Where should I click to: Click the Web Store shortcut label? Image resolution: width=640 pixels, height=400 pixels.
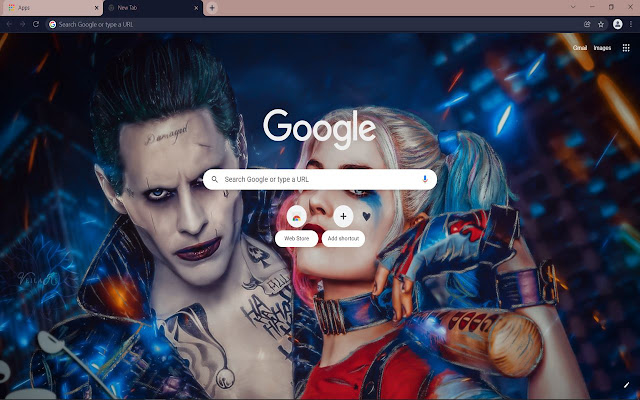point(296,238)
